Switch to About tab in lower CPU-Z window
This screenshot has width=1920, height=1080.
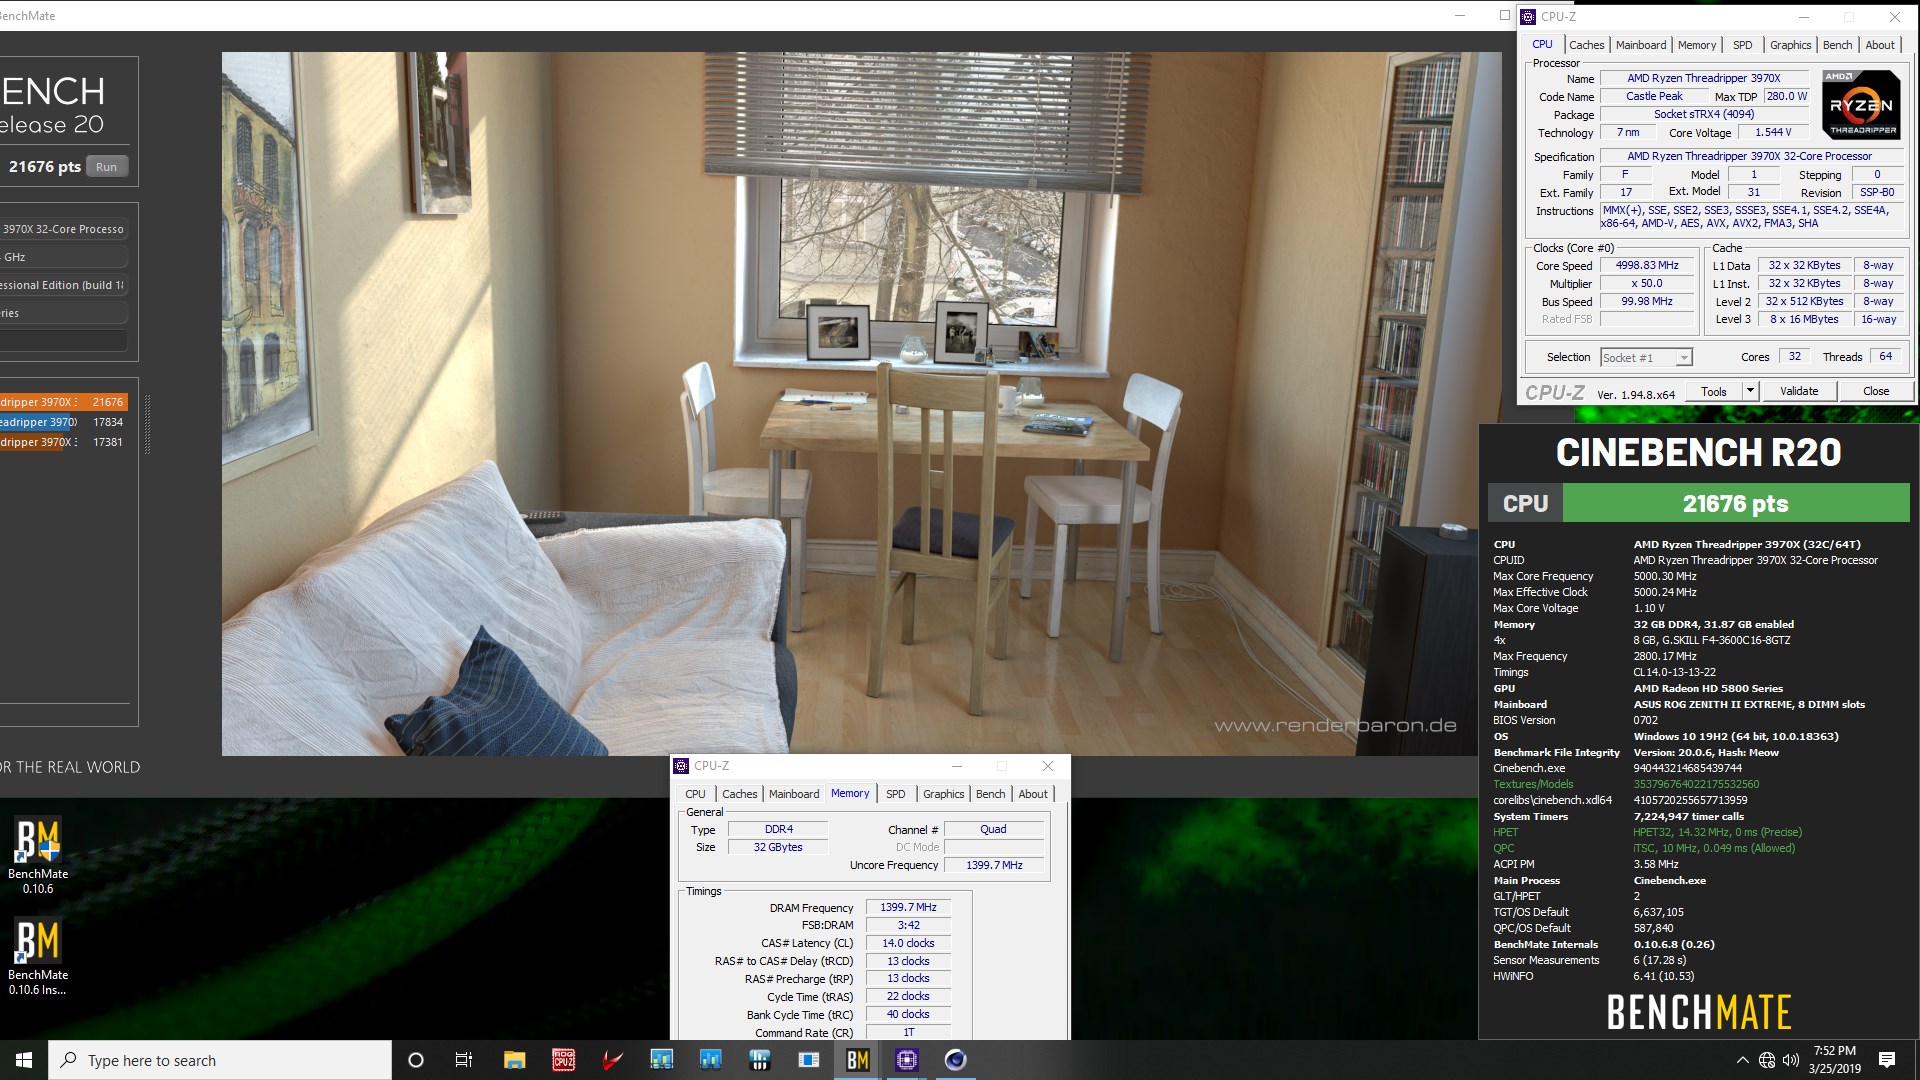1033,794
